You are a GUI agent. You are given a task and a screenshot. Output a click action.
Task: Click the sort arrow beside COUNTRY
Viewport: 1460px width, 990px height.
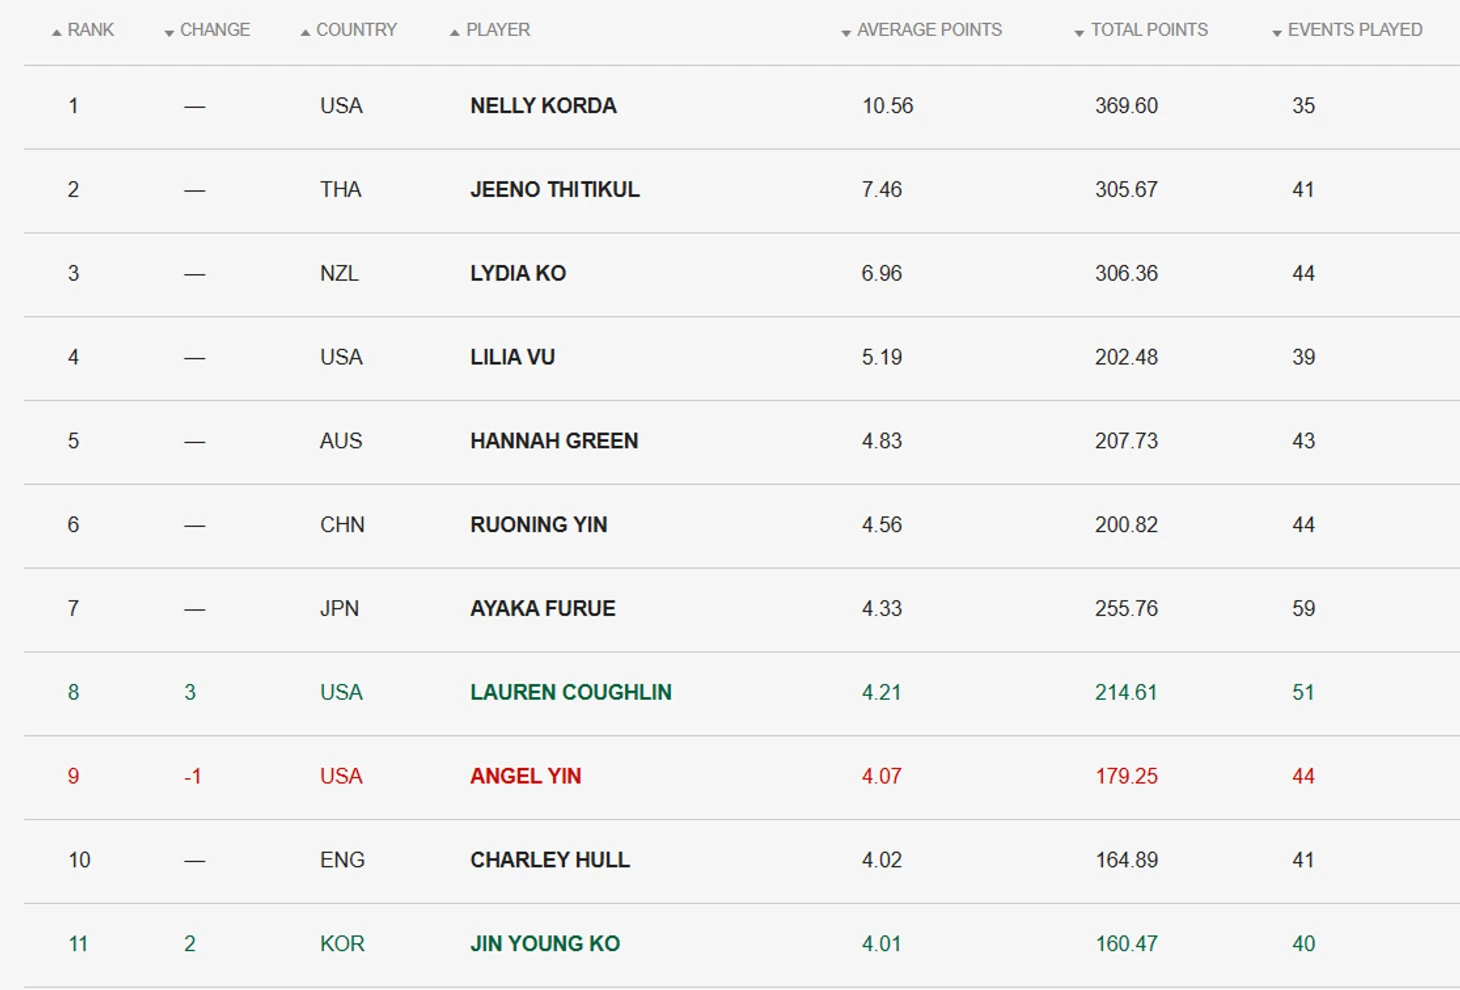pyautogui.click(x=305, y=33)
